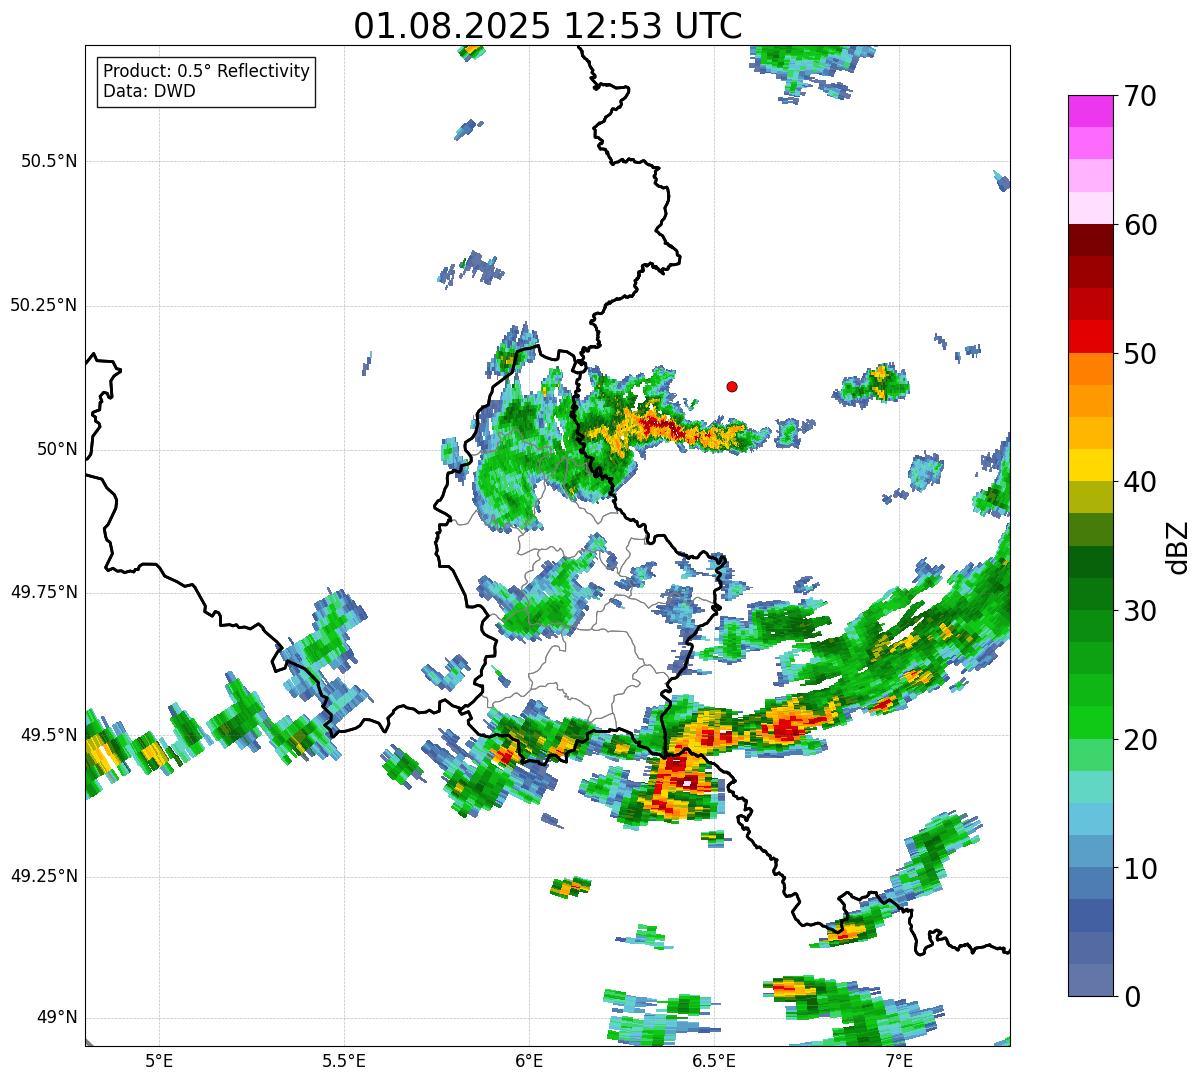Click the colorbar tick label "0"
Screen dimensions: 1202x1081
[1132, 997]
